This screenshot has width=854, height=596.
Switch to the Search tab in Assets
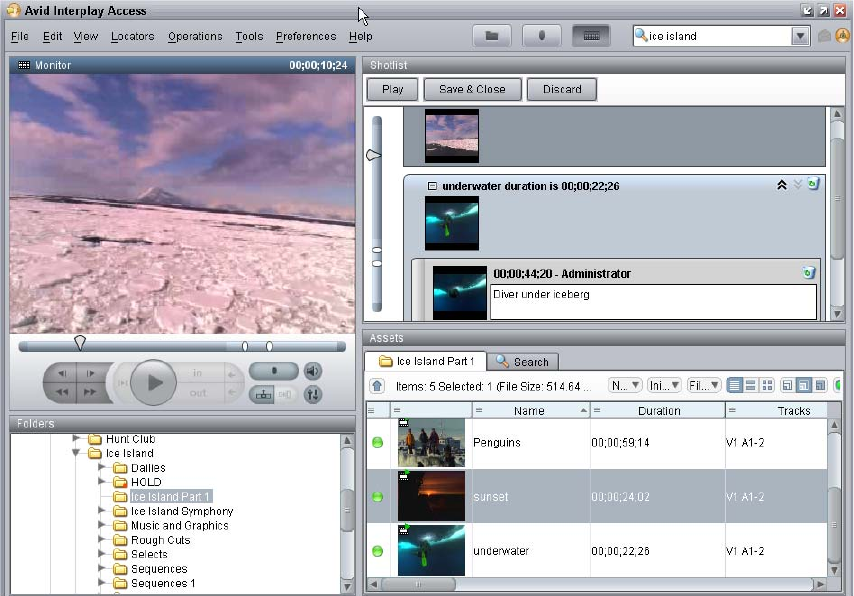(522, 361)
